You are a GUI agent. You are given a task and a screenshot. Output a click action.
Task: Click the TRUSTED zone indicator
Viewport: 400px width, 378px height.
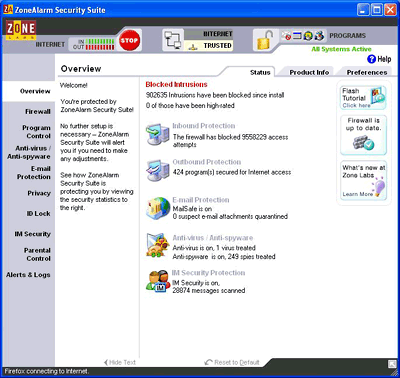209,46
